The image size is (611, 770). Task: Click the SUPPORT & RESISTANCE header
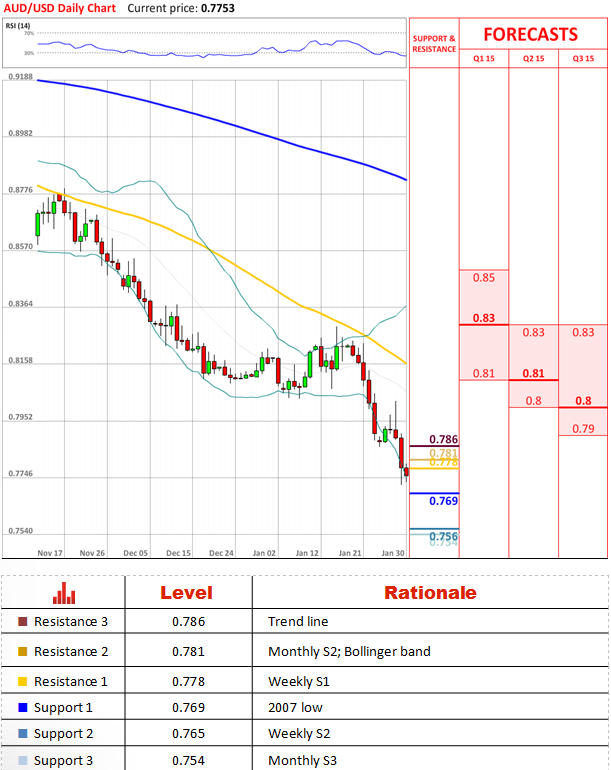tap(434, 44)
